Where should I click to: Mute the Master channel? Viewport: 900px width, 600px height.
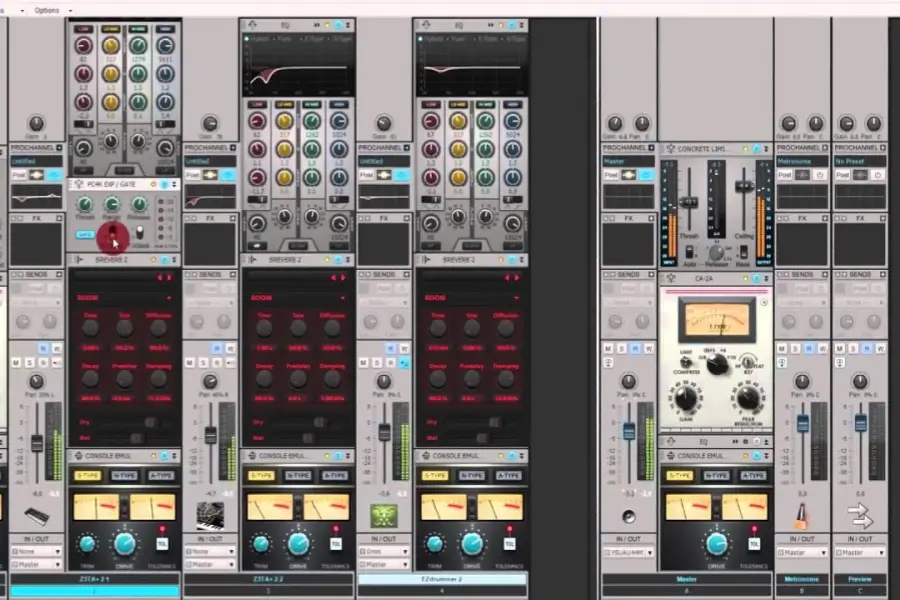[608, 346]
